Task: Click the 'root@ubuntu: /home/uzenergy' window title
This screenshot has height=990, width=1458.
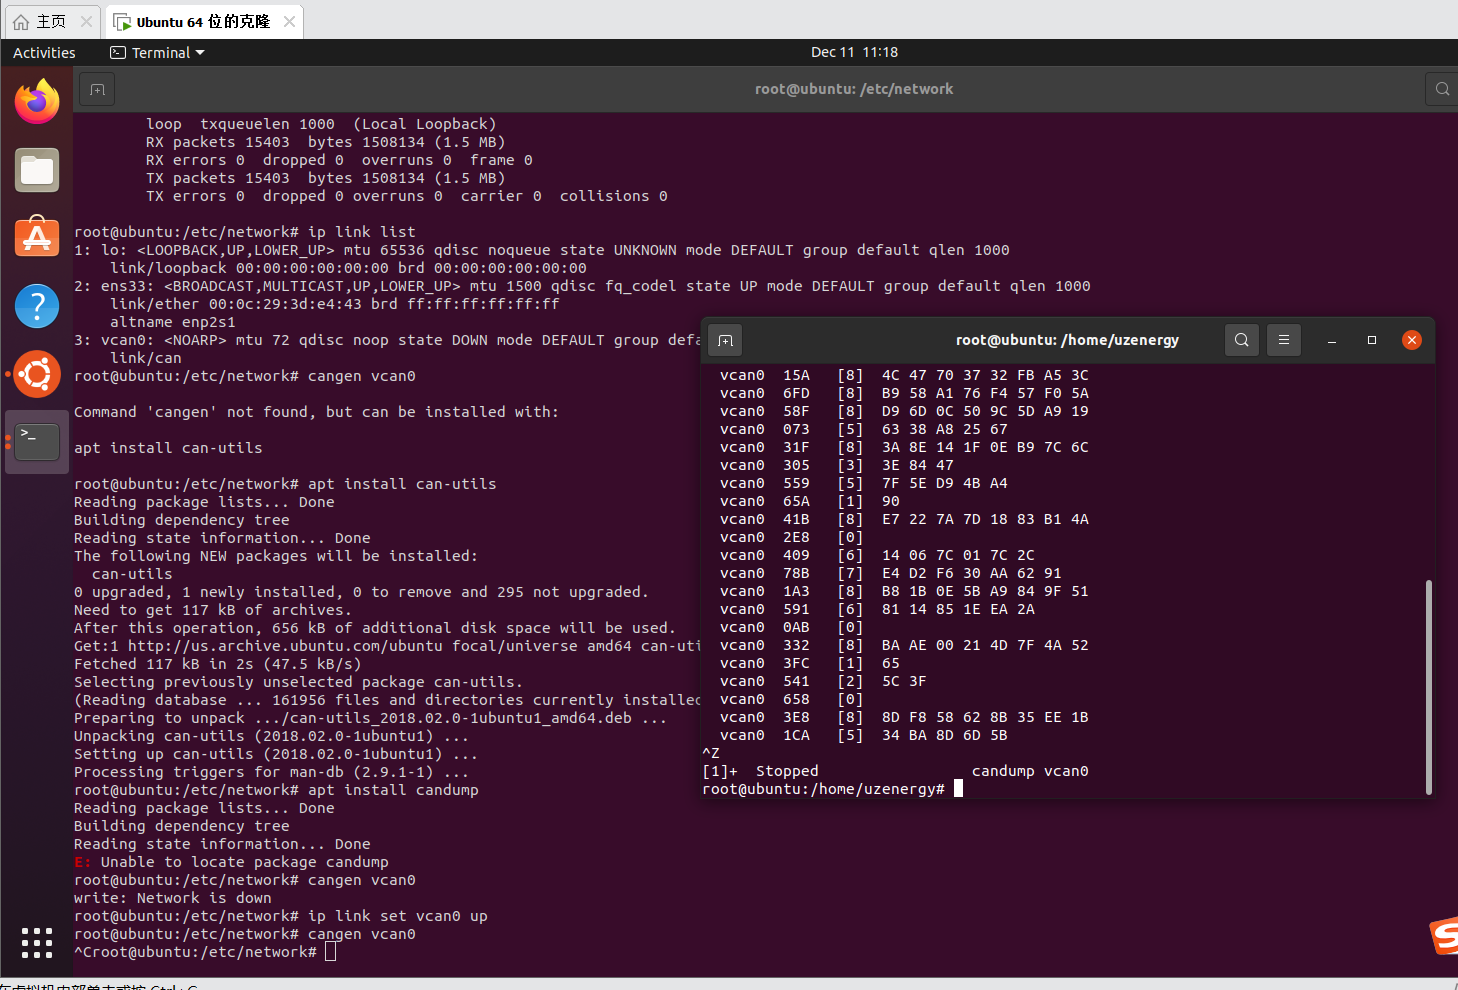Action: click(x=1067, y=340)
